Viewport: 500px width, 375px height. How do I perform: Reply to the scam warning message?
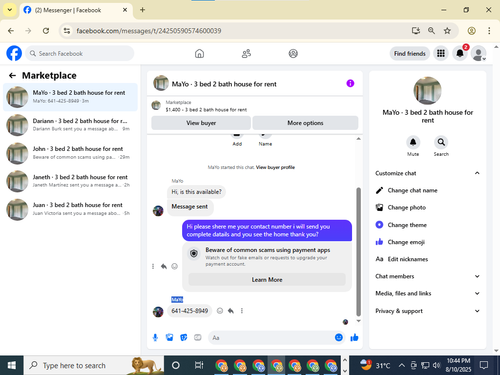coord(164,266)
